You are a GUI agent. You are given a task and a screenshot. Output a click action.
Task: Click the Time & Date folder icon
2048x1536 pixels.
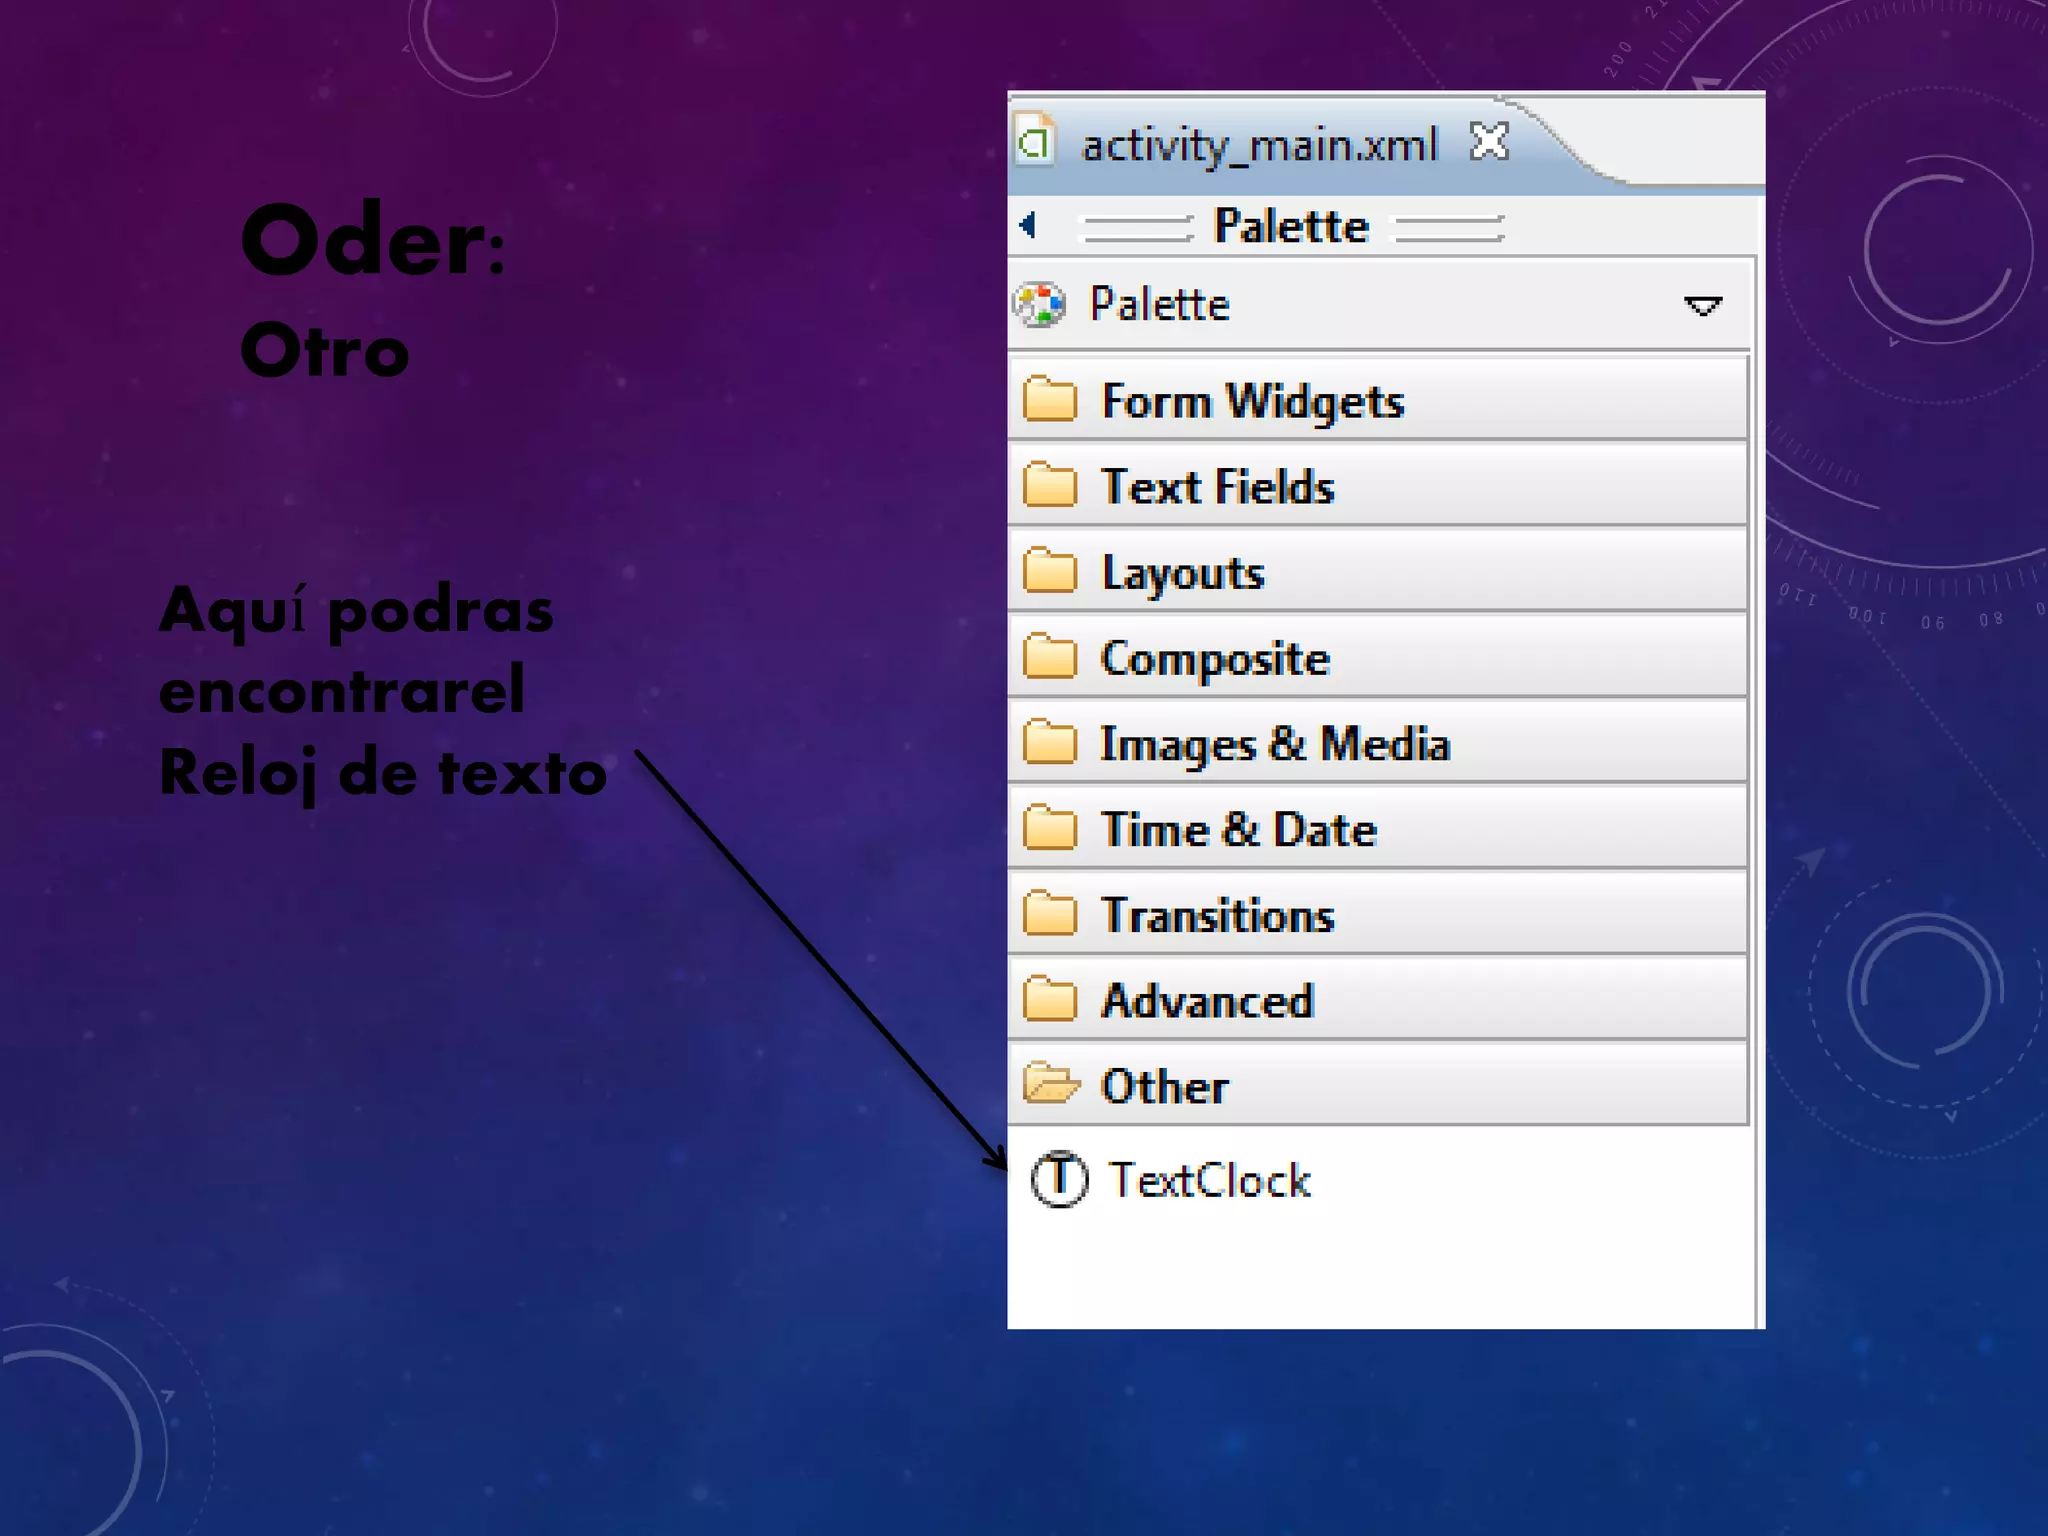[x=1050, y=829]
